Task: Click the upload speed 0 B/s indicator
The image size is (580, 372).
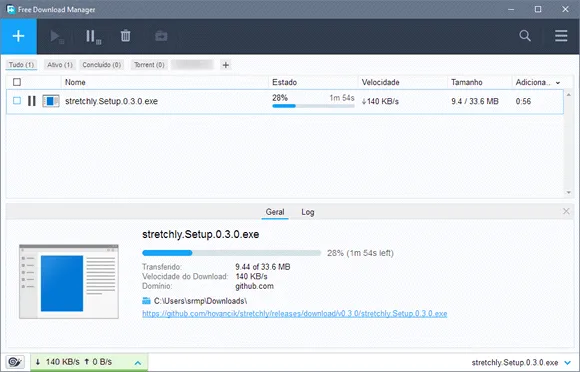Action: point(98,362)
